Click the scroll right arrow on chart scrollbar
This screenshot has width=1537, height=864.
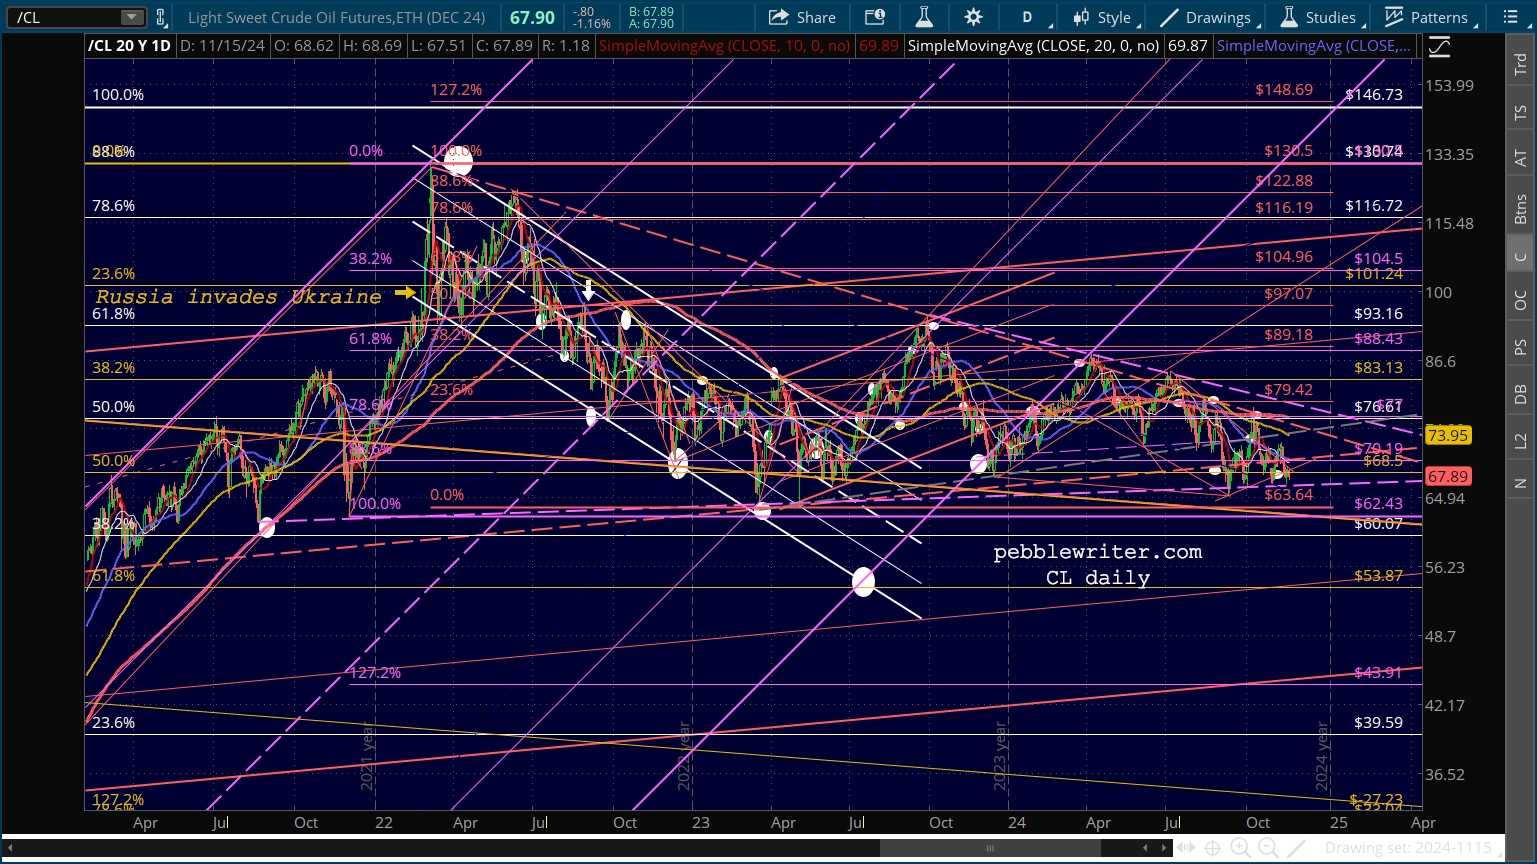pyautogui.click(x=1164, y=848)
